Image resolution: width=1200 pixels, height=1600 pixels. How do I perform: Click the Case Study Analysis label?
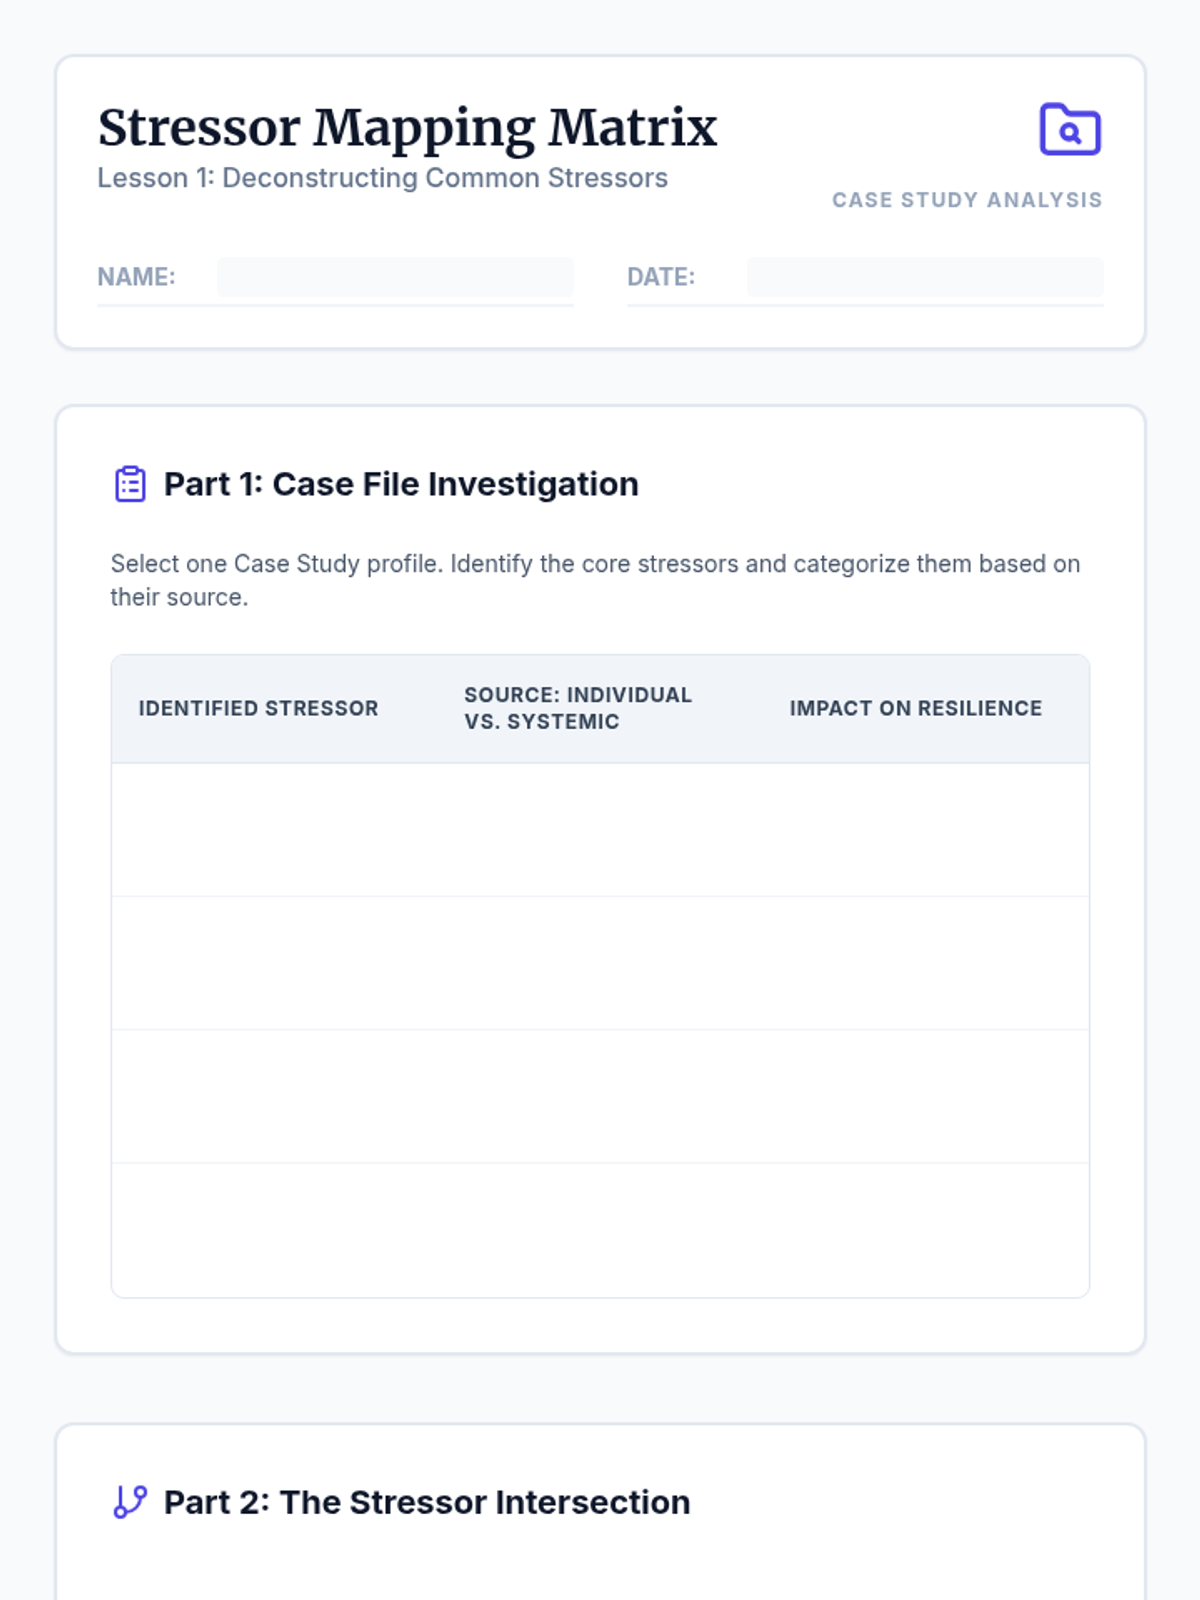click(967, 200)
